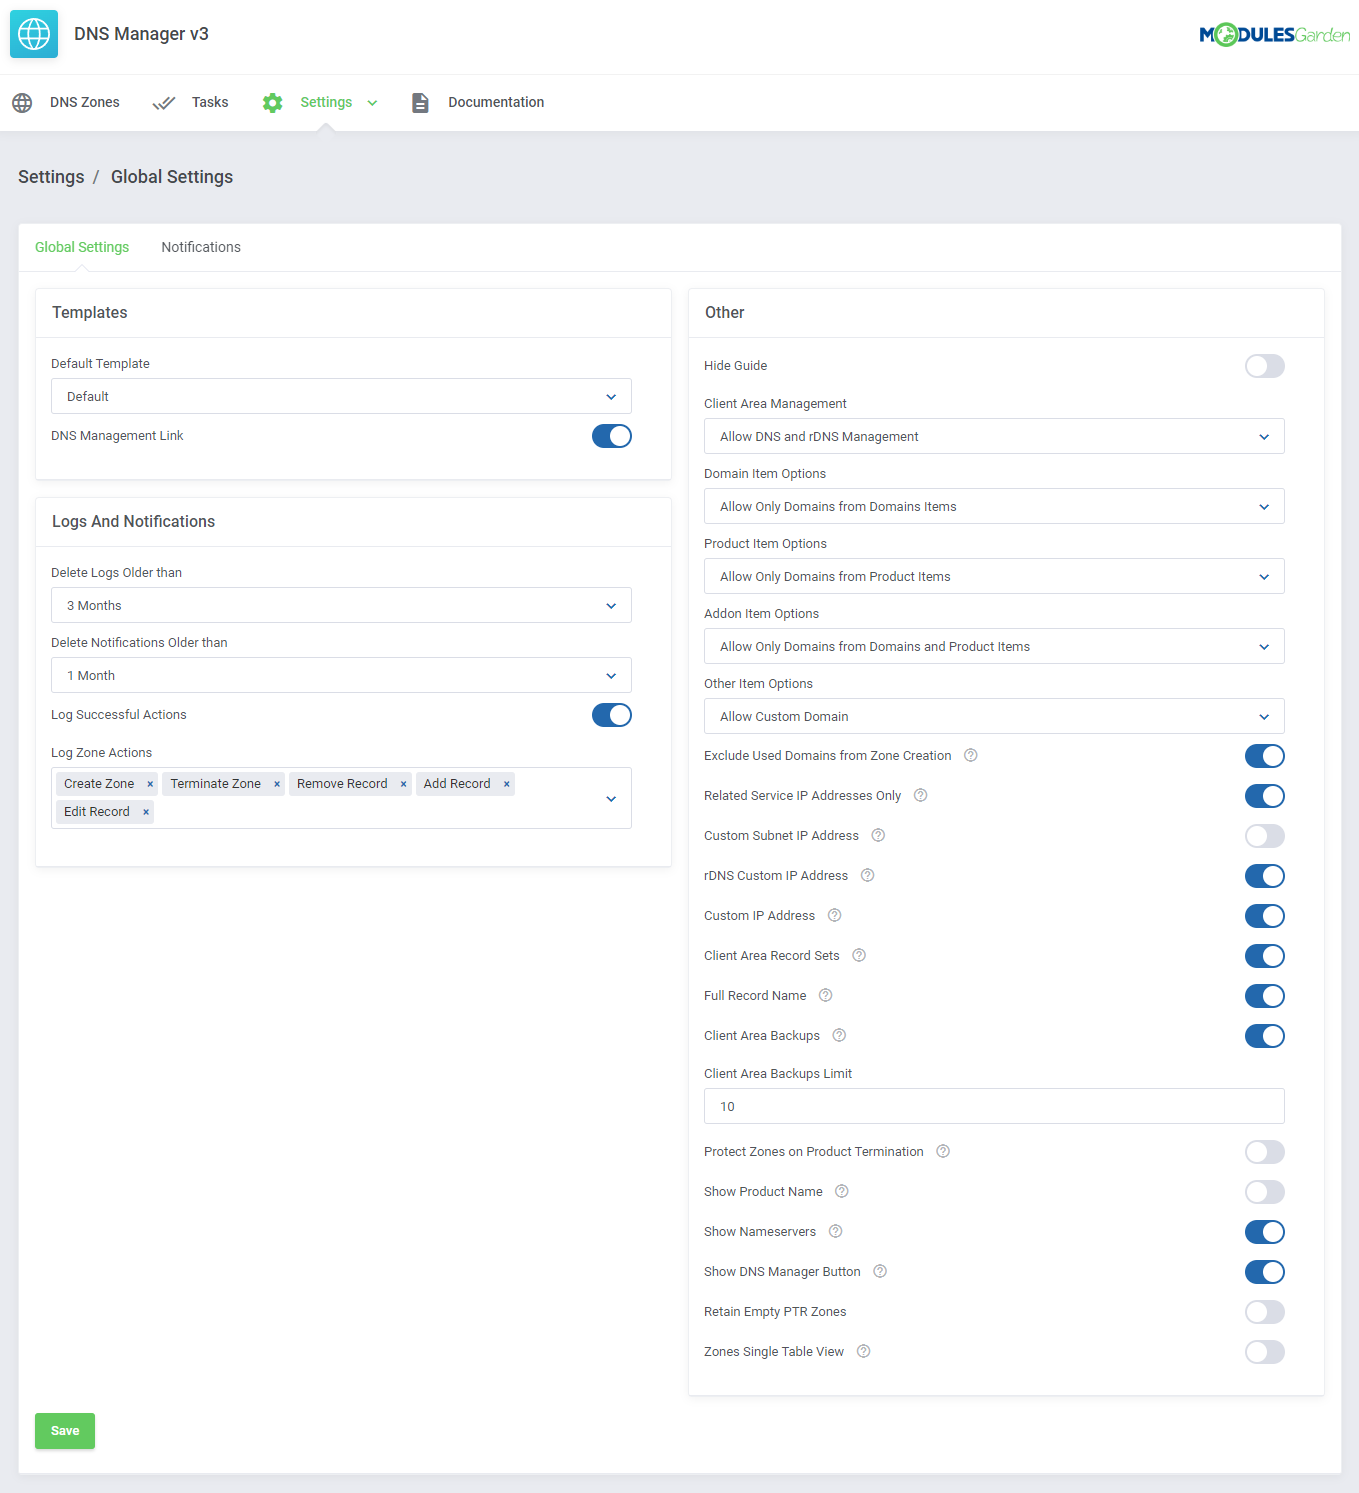The image size is (1359, 1493).
Task: Open help for Show DNS Manager Button
Action: coord(880,1271)
